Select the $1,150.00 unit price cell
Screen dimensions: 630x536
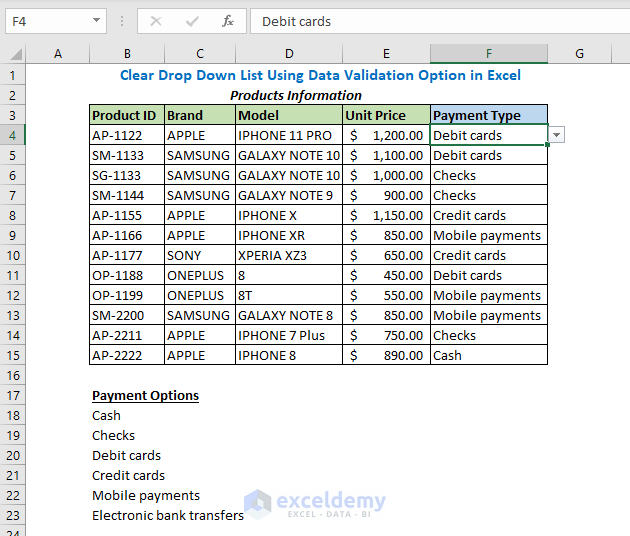pos(386,215)
